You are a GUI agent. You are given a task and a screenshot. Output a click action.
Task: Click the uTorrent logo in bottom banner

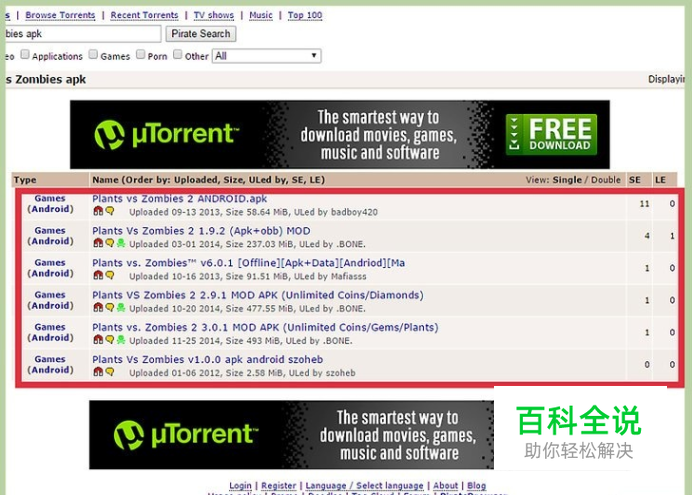[185, 435]
